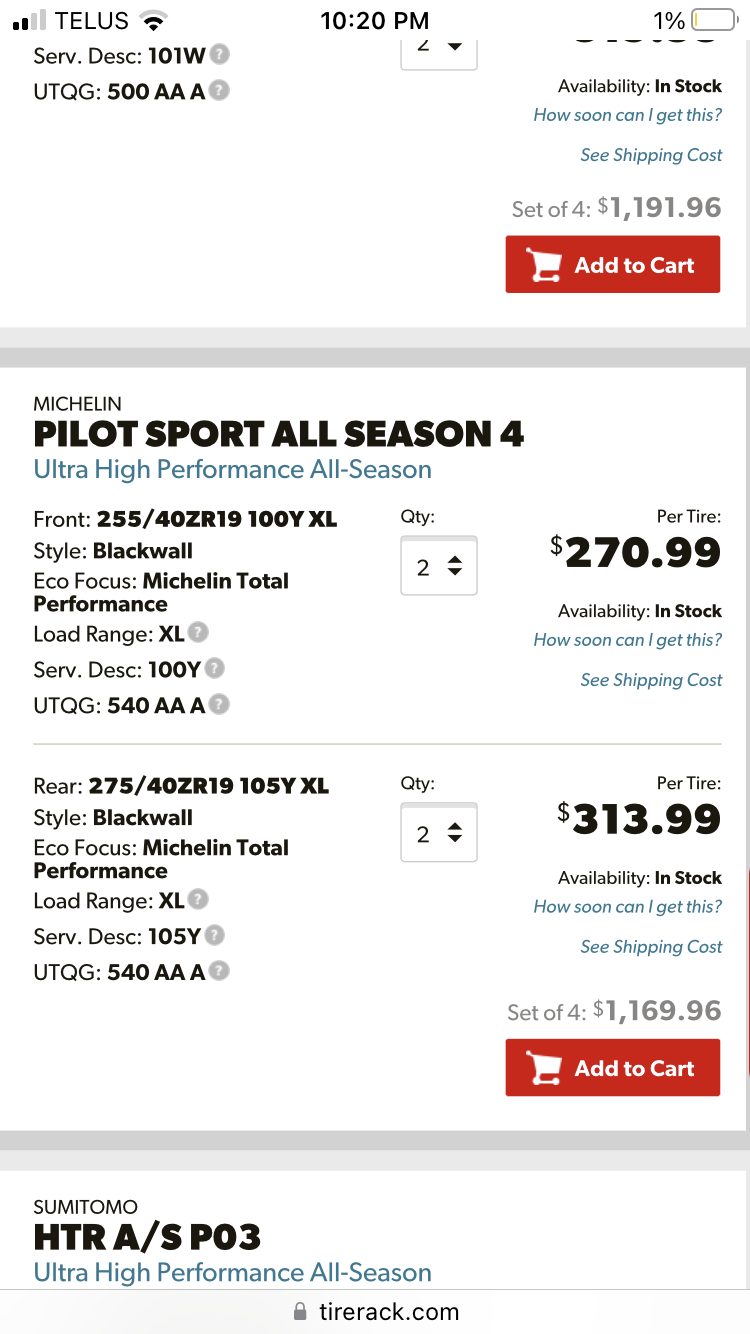Open Sumitomo HTR A/S P03 product title

(147, 1237)
